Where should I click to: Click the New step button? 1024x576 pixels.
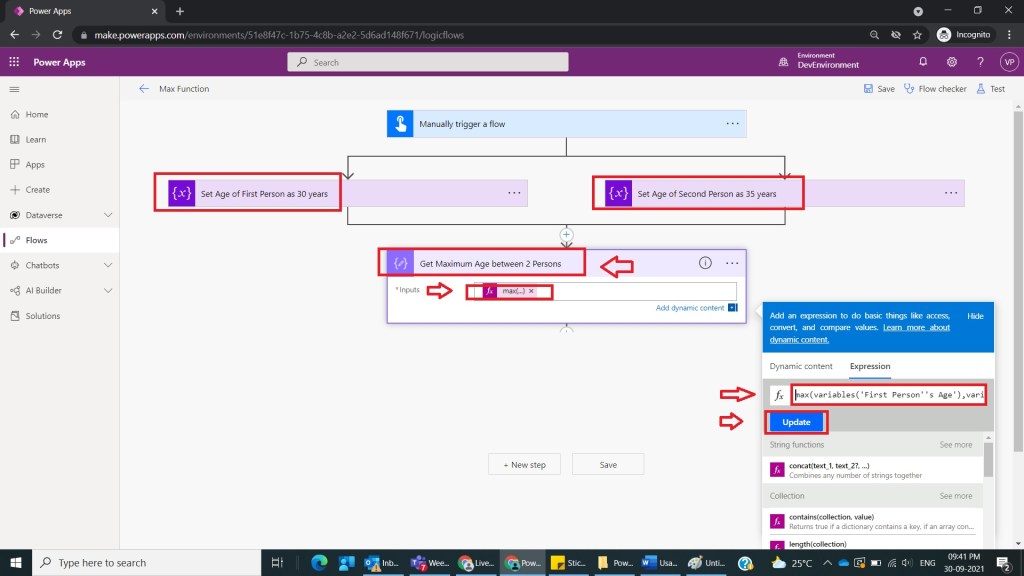(x=525, y=464)
